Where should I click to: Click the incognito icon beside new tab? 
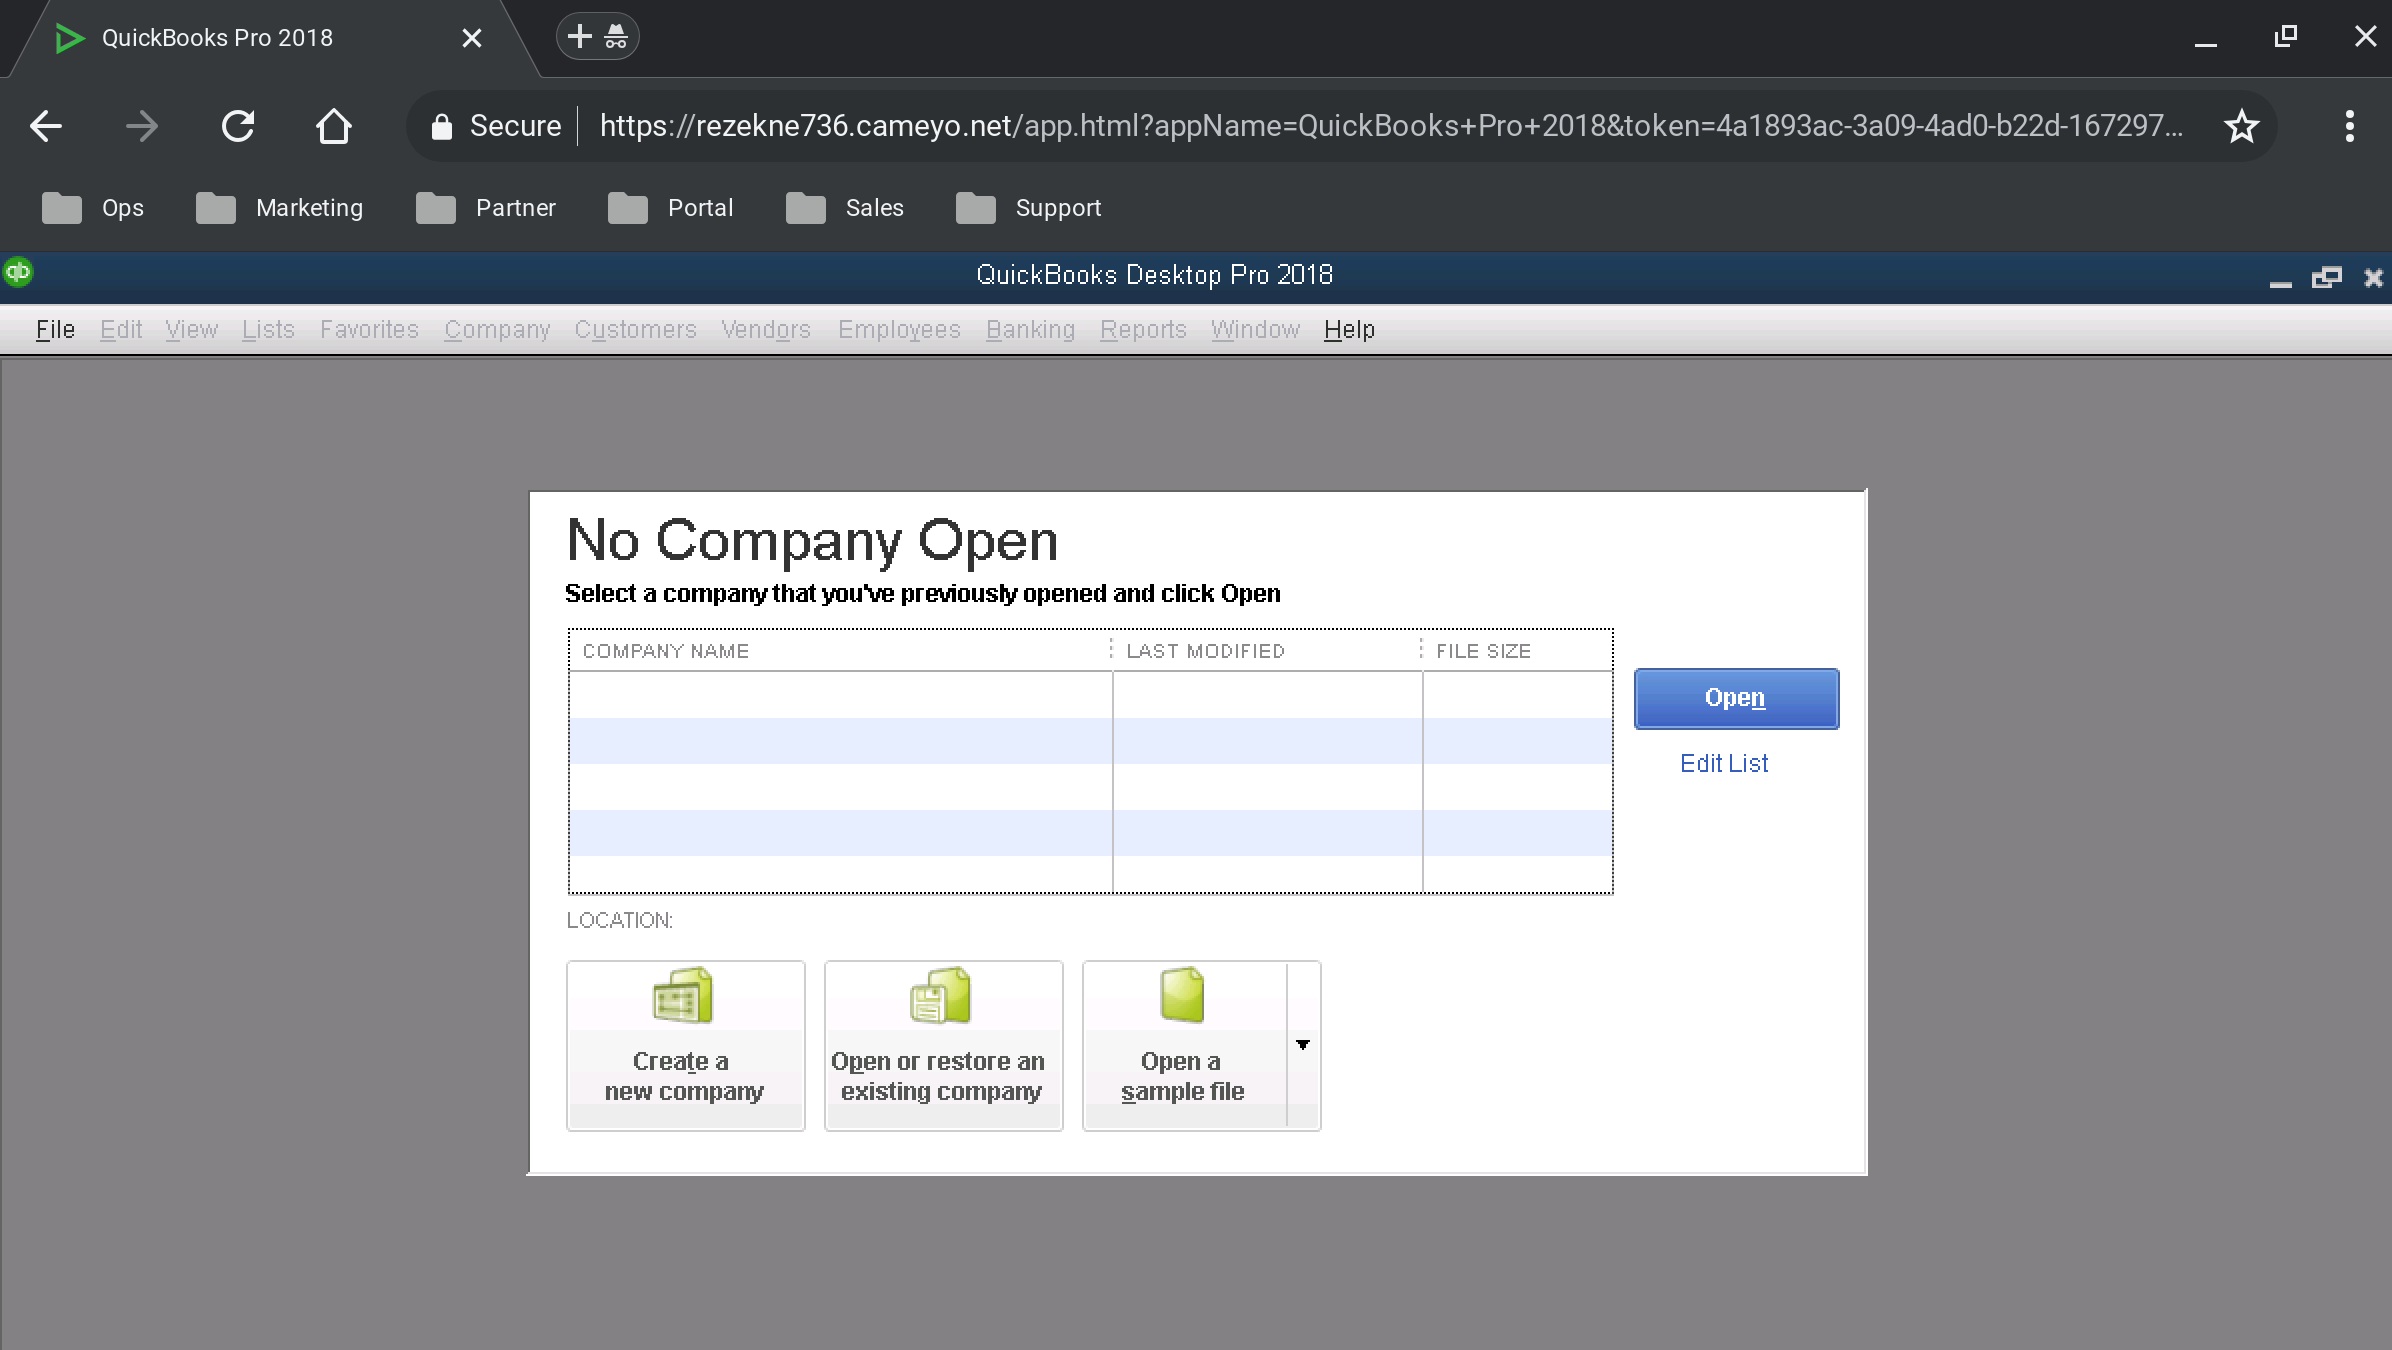(x=616, y=37)
